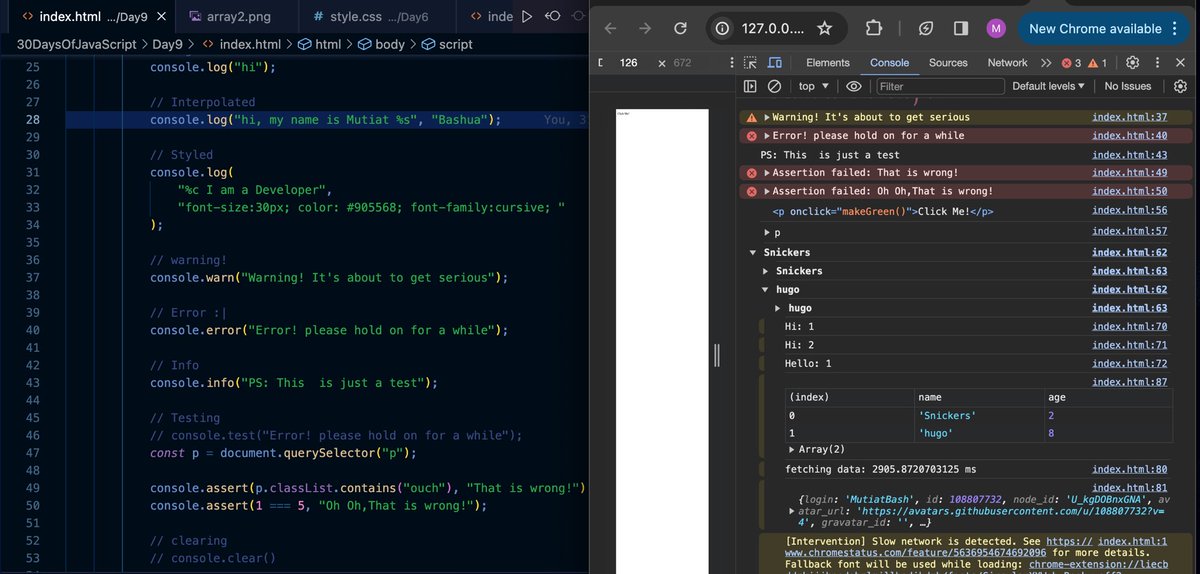This screenshot has width=1200, height=574.
Task: Open the index.html:87 source link
Action: [x=1129, y=382]
